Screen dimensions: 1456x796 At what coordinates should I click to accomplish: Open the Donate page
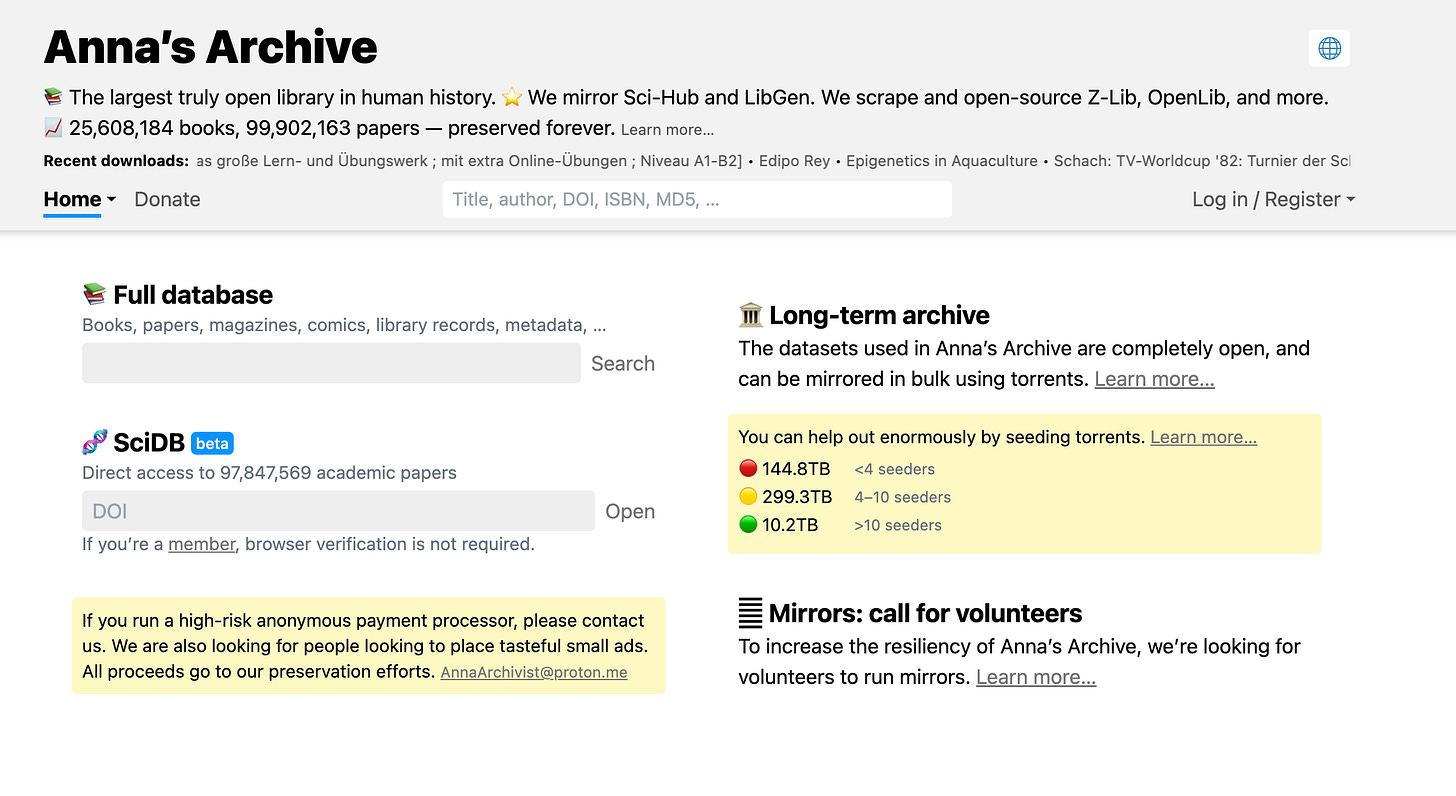click(x=167, y=199)
